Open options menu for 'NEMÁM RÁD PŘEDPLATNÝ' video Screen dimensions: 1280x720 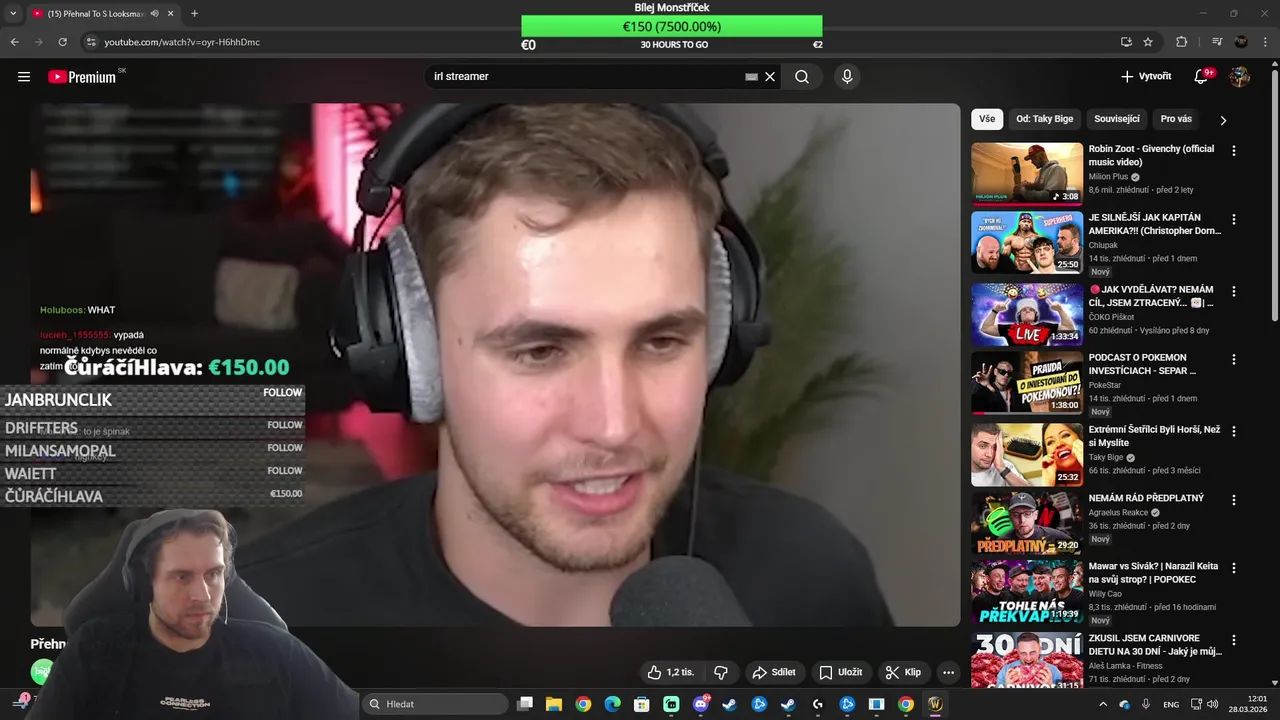pyautogui.click(x=1233, y=499)
